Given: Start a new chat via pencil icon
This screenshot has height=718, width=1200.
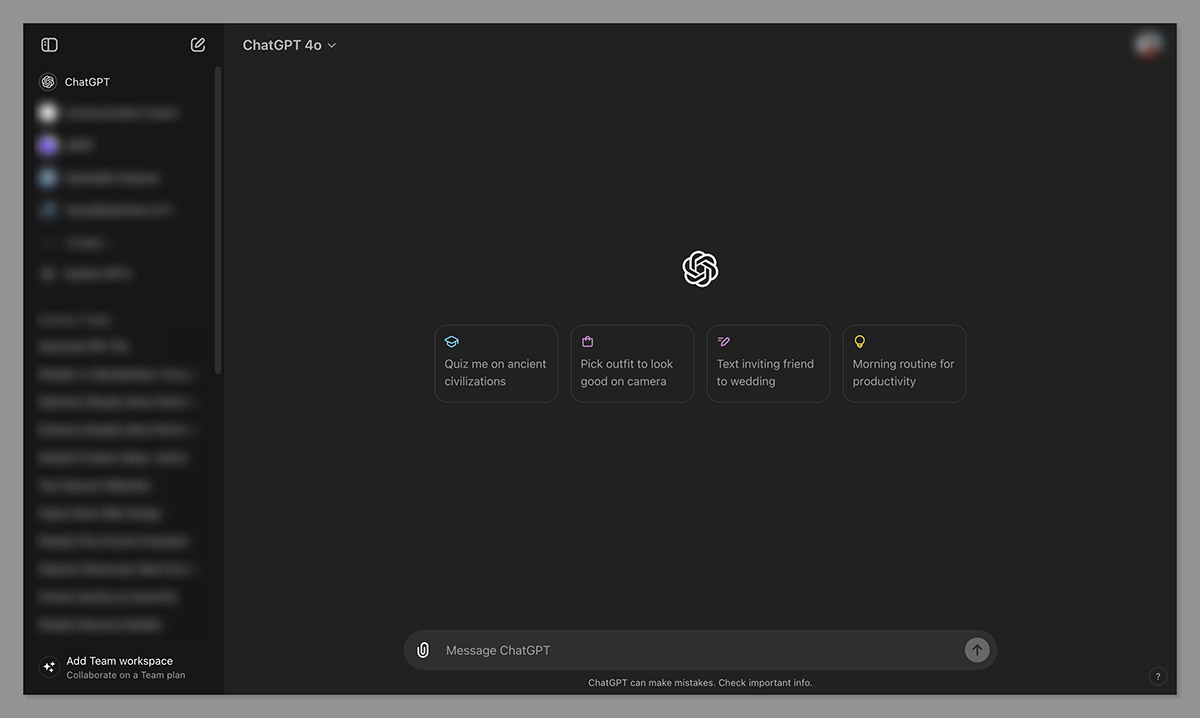Looking at the screenshot, I should pos(198,45).
